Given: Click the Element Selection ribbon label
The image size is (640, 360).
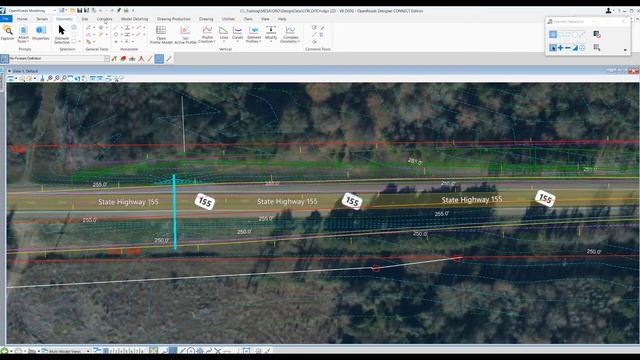Looking at the screenshot, I should pyautogui.click(x=62, y=40).
